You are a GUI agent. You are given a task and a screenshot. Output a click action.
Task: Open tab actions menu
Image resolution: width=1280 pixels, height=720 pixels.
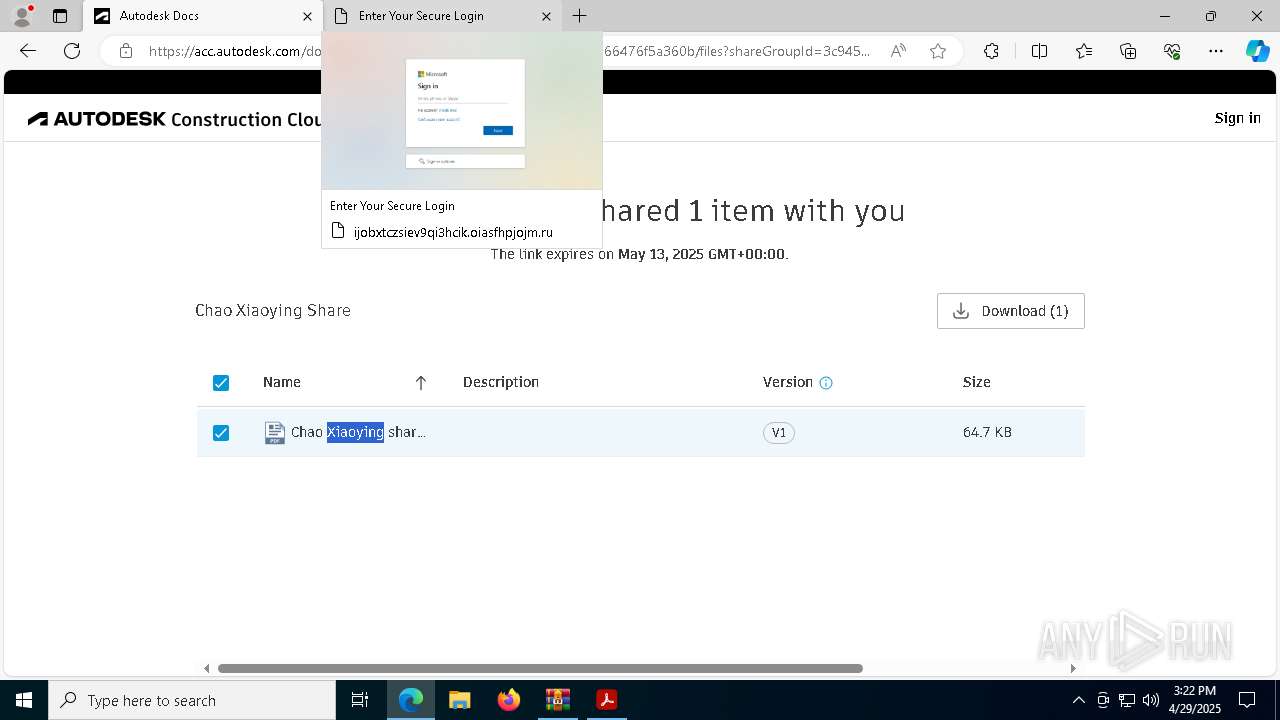(x=60, y=16)
